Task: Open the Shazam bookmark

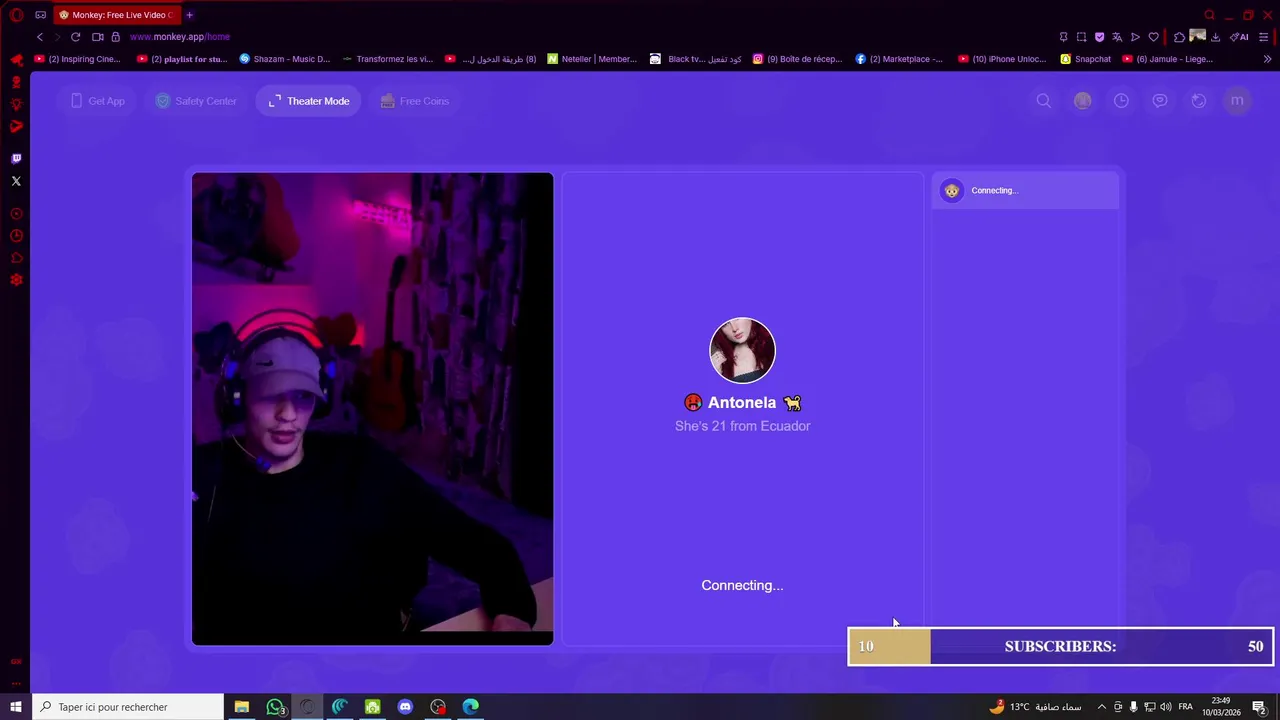Action: [284, 59]
